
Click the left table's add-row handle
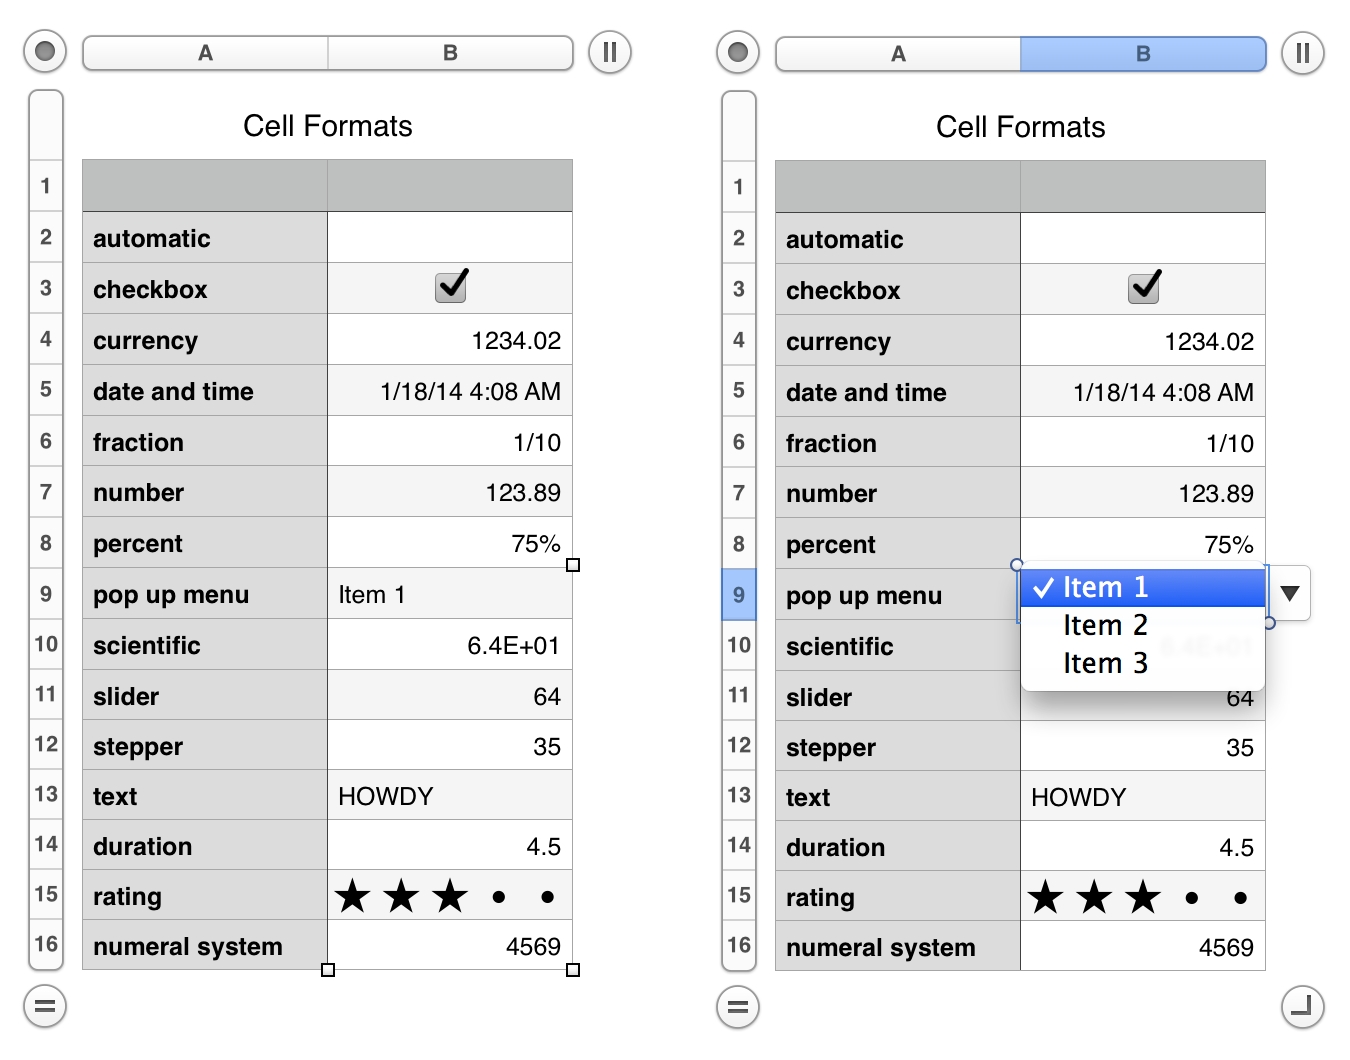pyautogui.click(x=45, y=1006)
